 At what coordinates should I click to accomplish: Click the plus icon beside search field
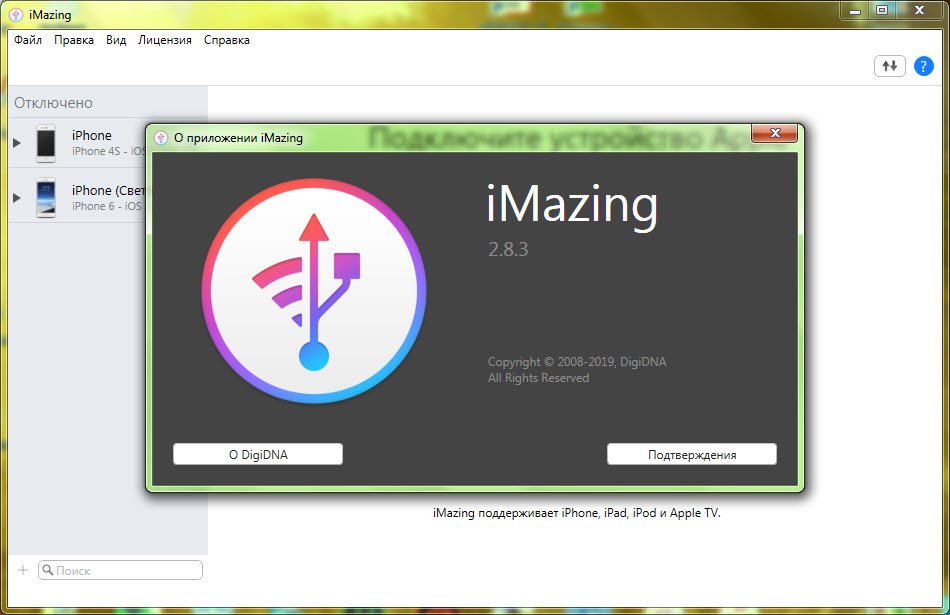coord(23,570)
